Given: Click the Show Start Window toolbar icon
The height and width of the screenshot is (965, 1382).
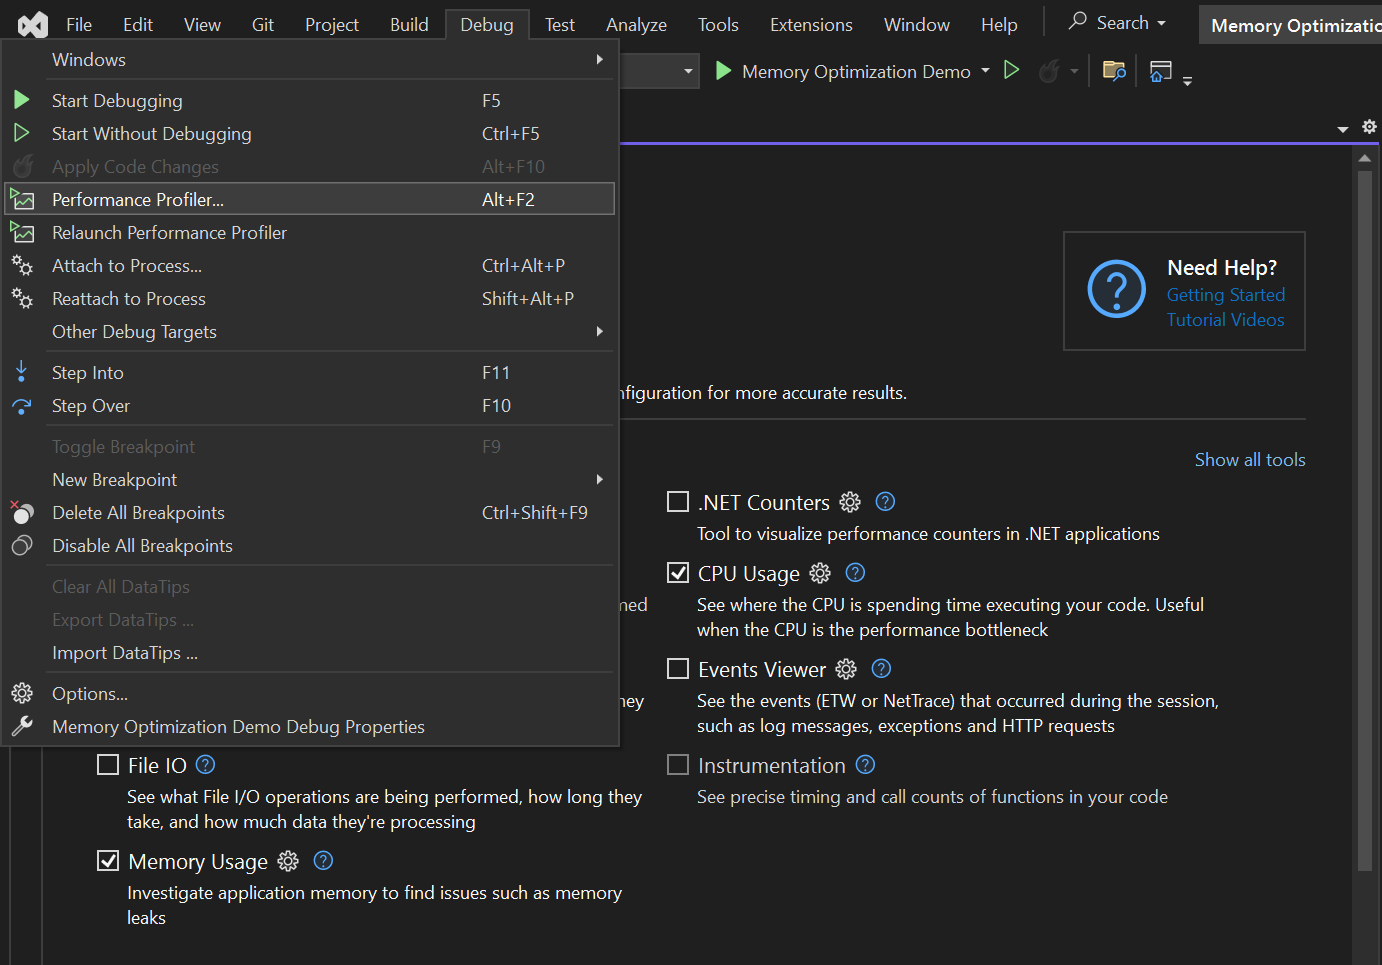Looking at the screenshot, I should tap(1160, 71).
